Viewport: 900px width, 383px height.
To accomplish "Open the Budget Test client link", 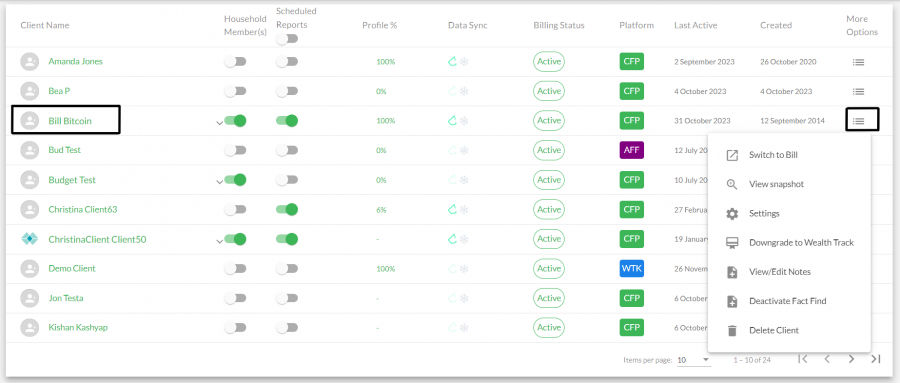I will (x=72, y=180).
